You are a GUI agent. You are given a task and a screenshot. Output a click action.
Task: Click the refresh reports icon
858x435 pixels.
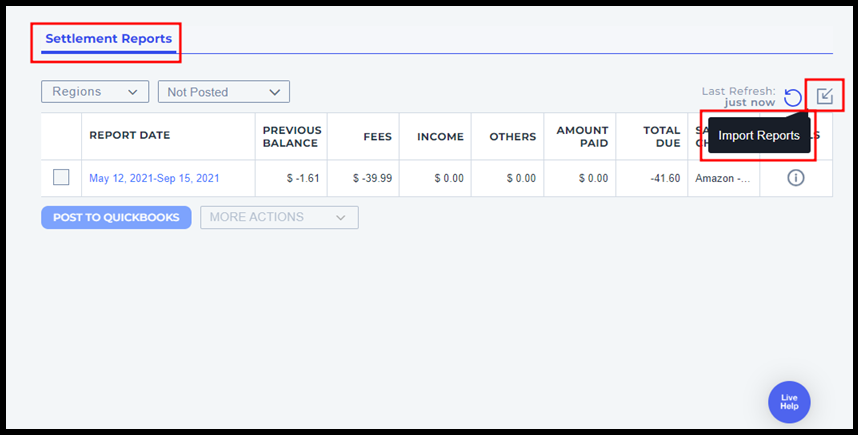(793, 97)
